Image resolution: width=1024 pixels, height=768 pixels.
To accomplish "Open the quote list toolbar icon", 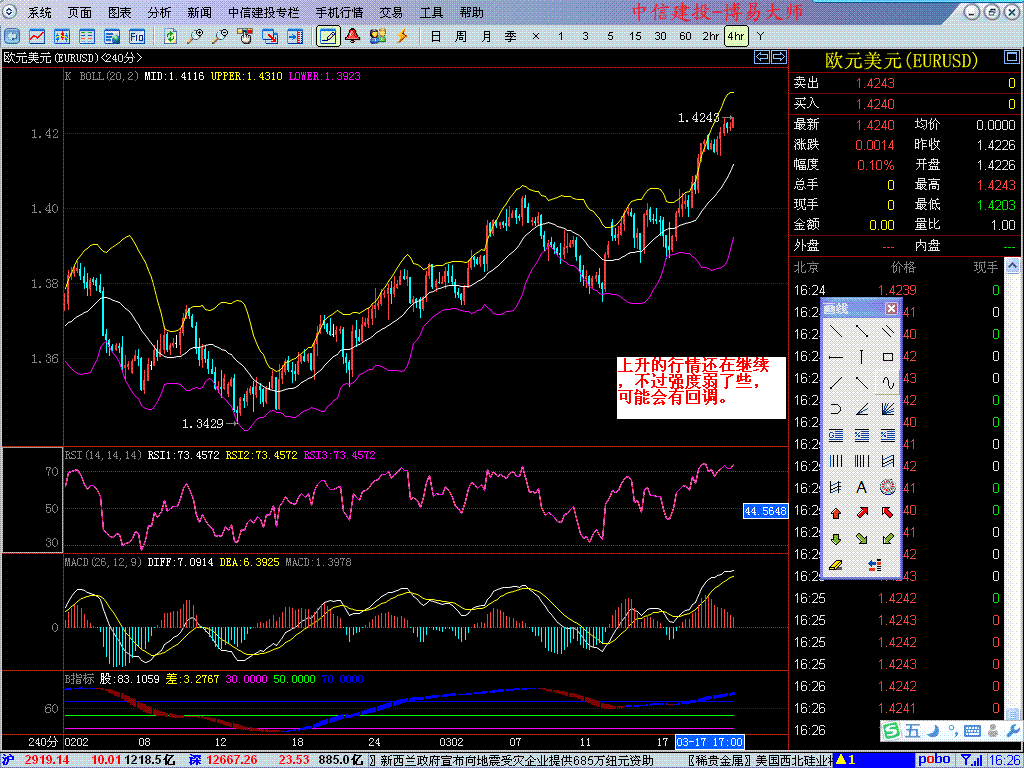I will 87,37.
